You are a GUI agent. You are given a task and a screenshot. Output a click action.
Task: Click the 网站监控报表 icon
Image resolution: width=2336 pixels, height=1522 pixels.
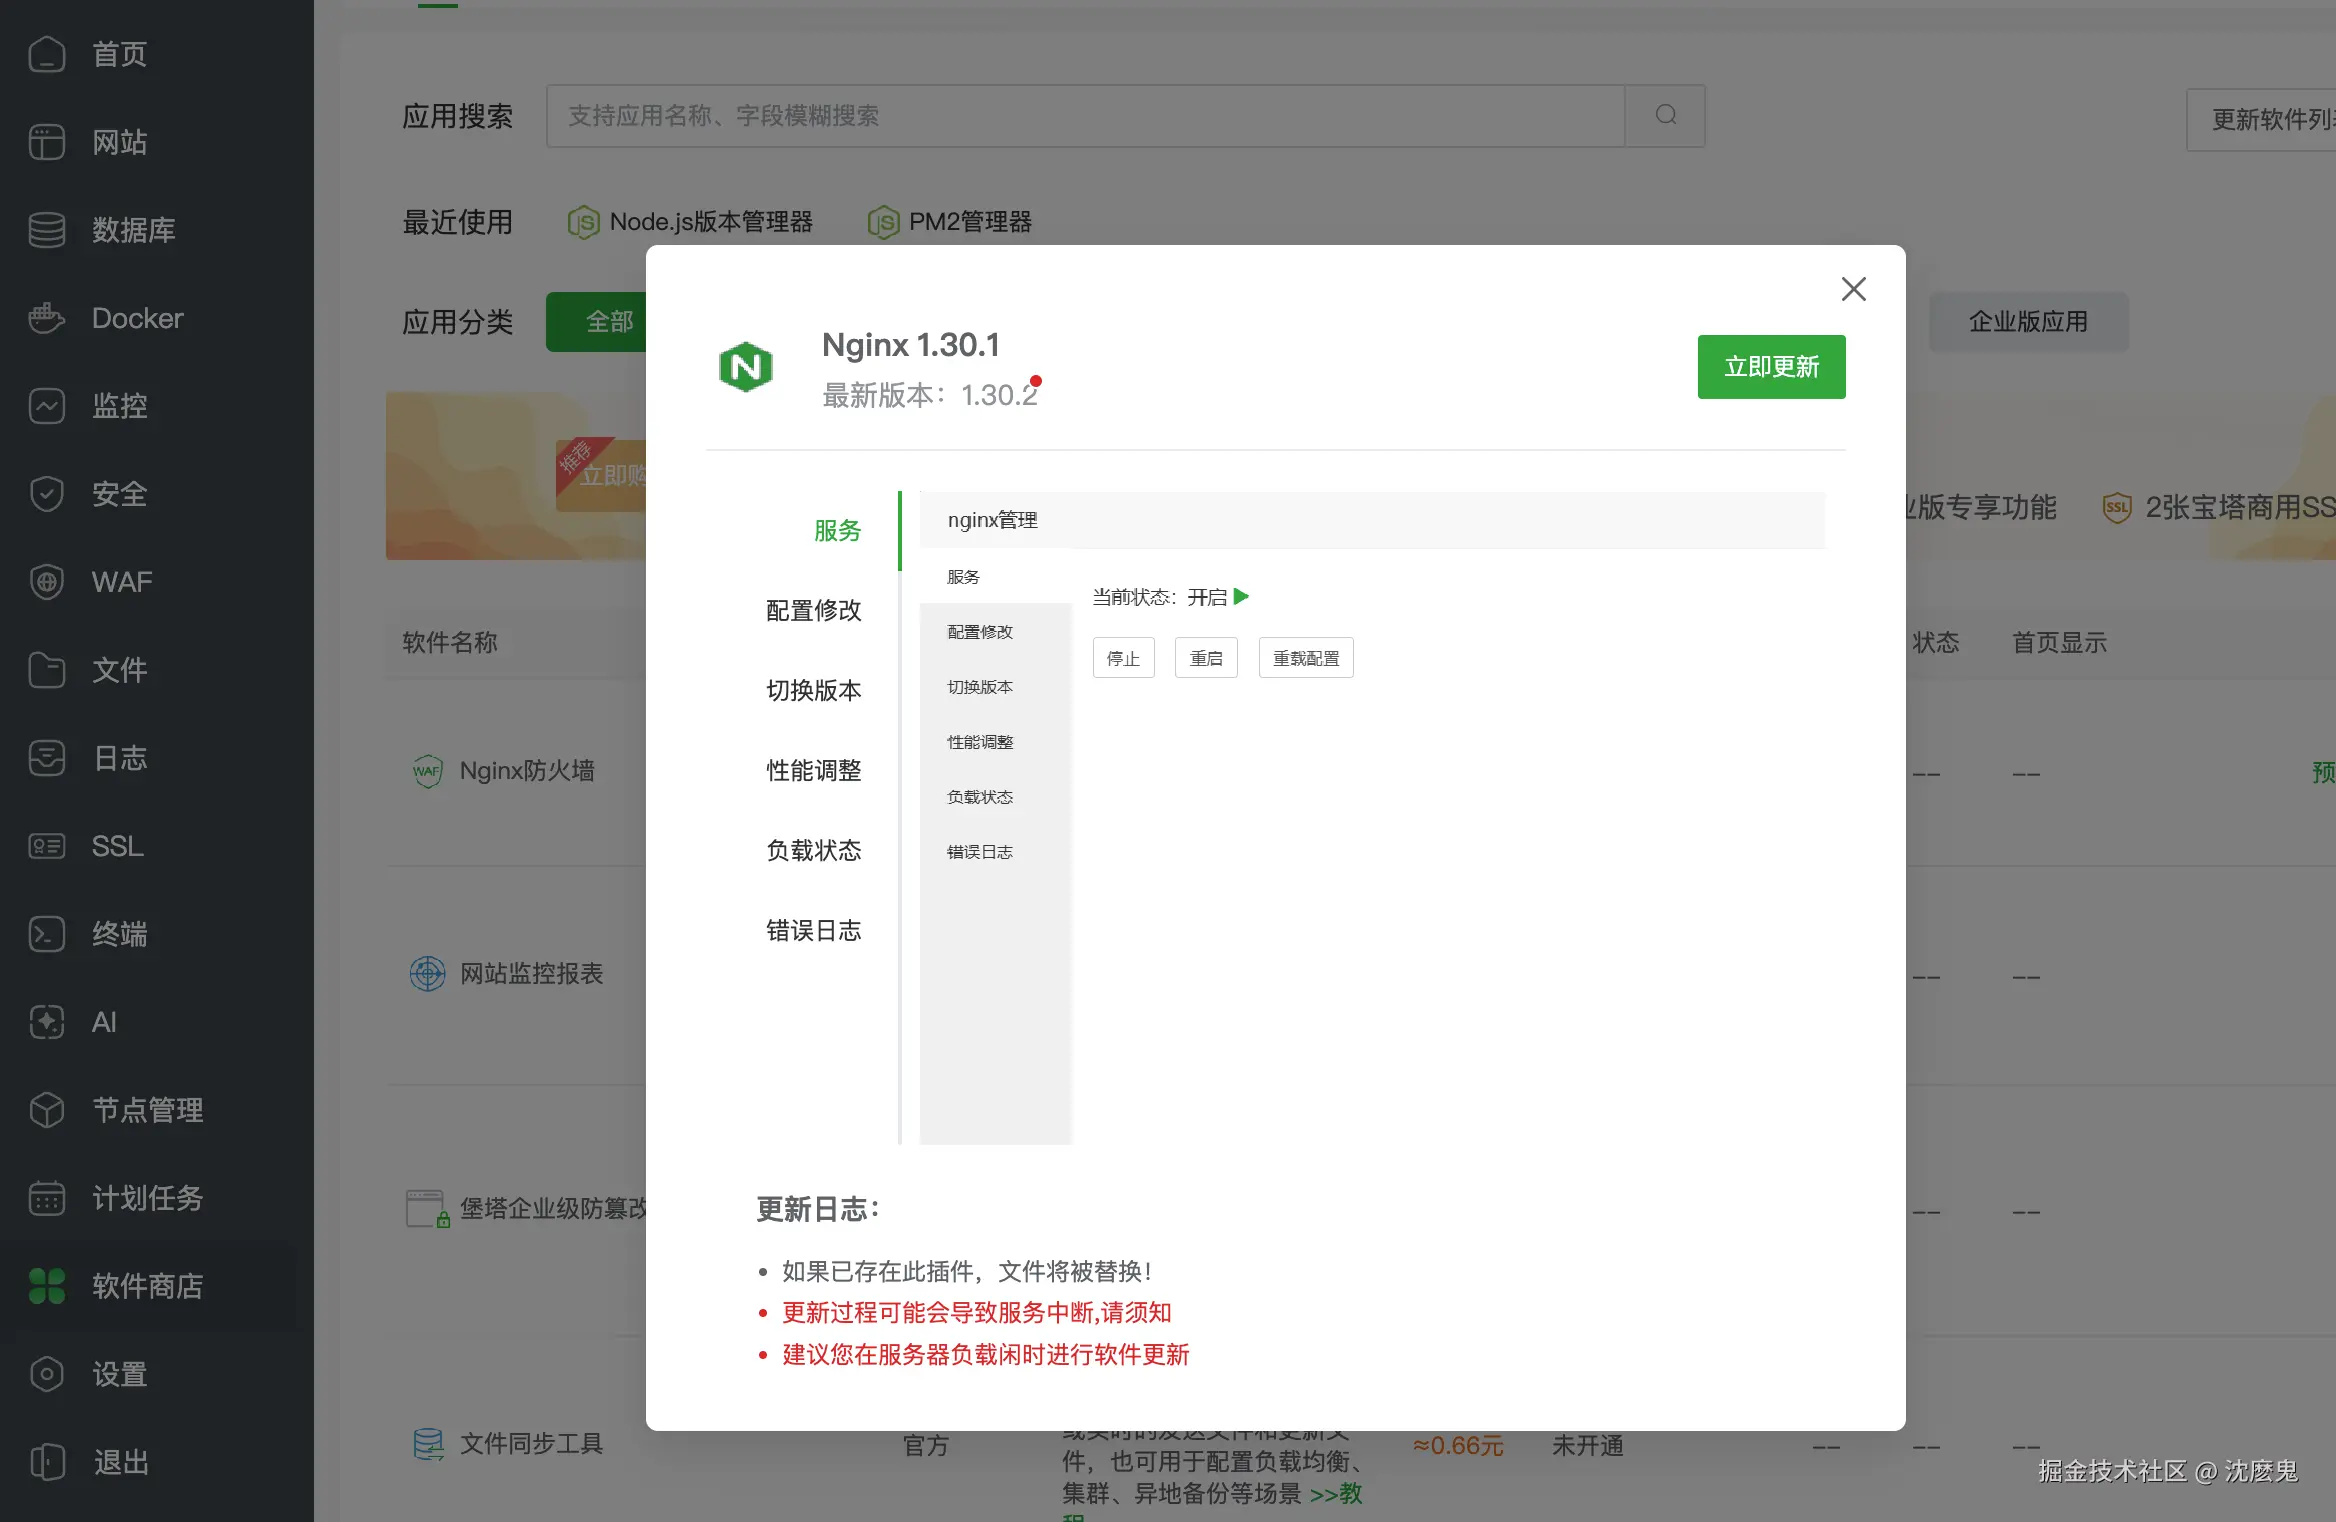[427, 973]
